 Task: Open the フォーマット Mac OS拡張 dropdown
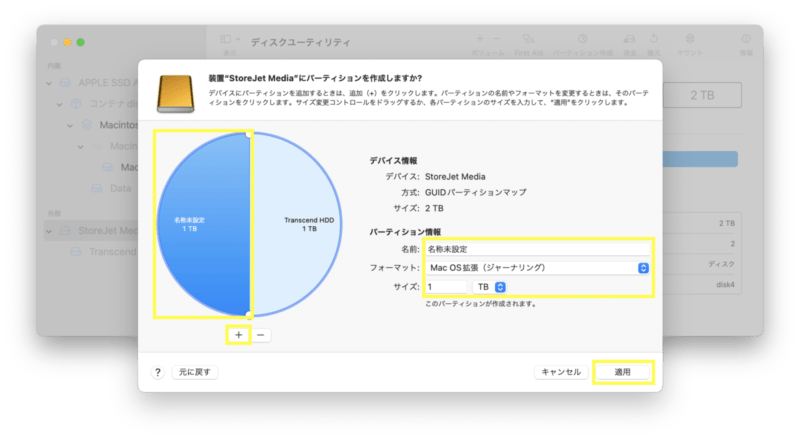click(538, 268)
